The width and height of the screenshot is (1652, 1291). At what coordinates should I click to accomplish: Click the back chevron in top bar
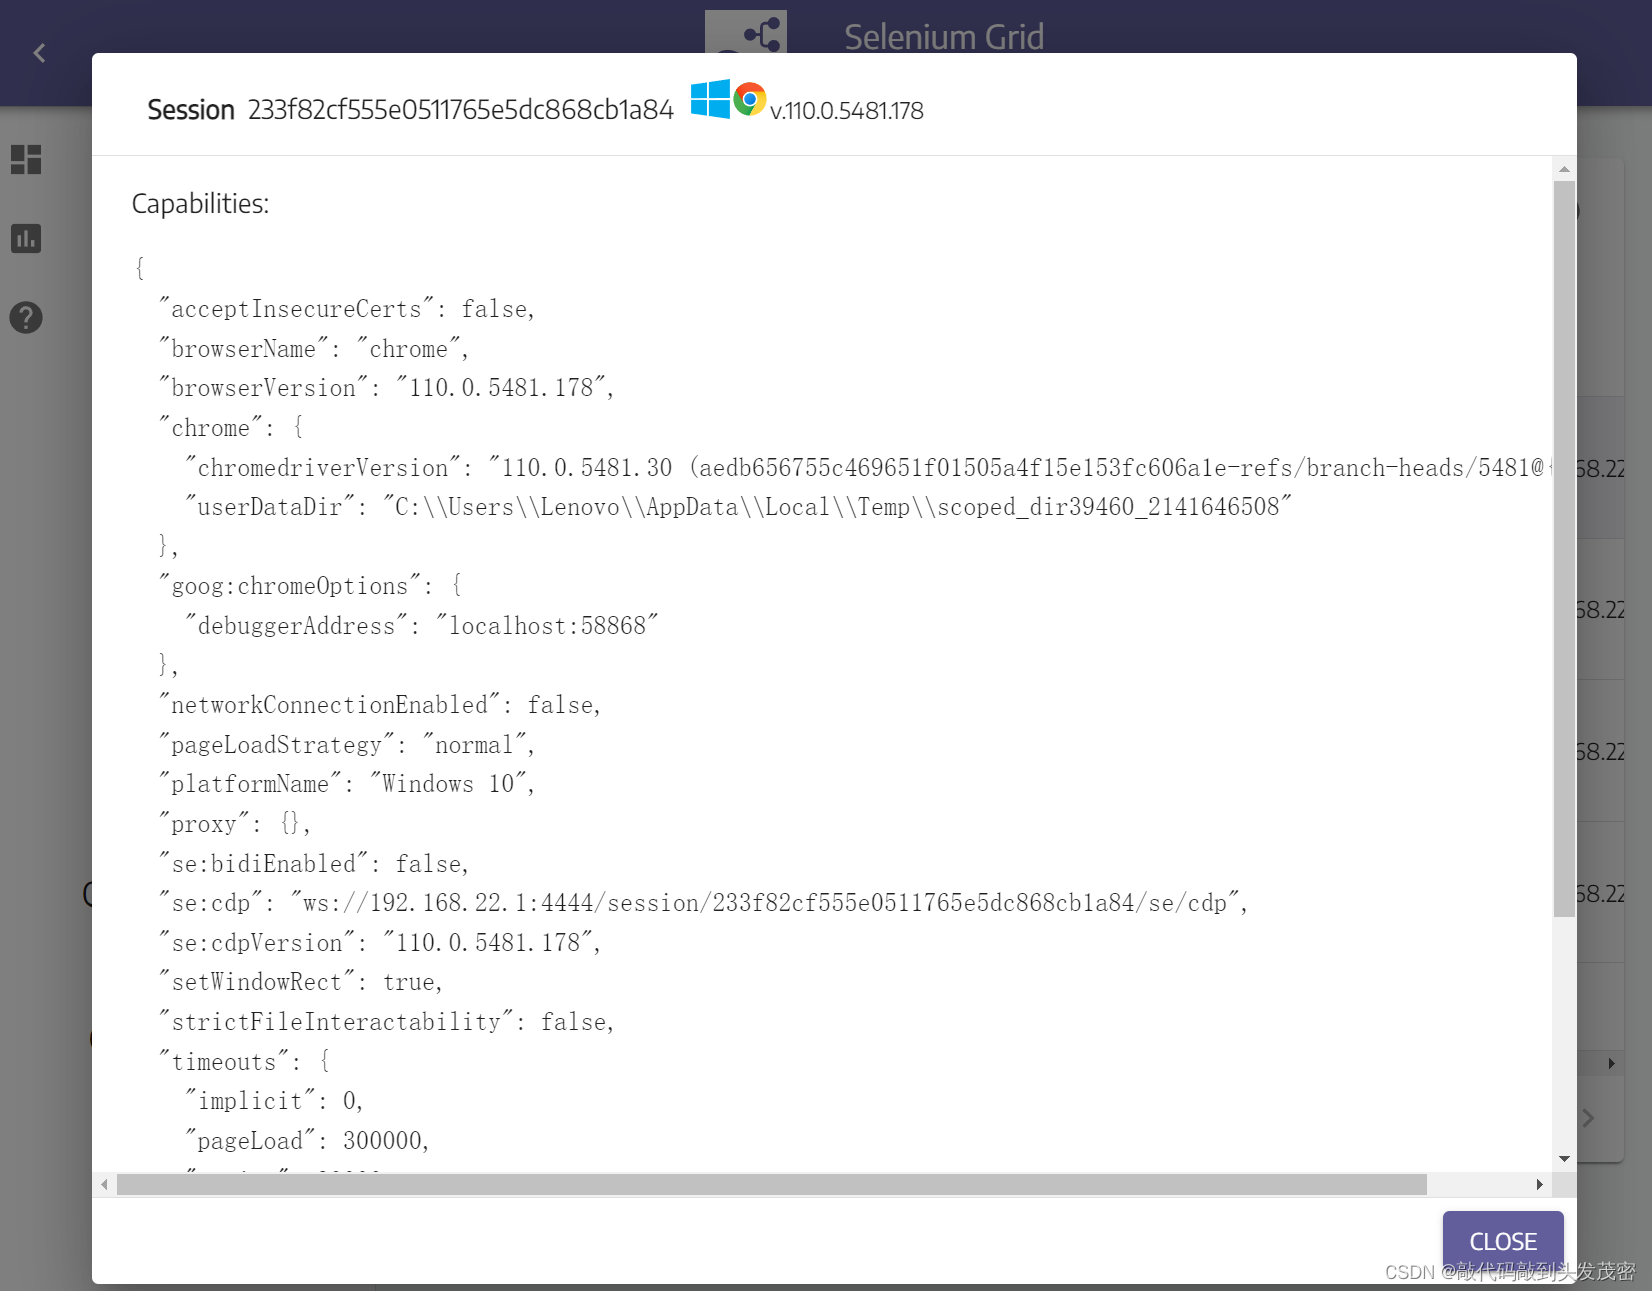click(40, 53)
